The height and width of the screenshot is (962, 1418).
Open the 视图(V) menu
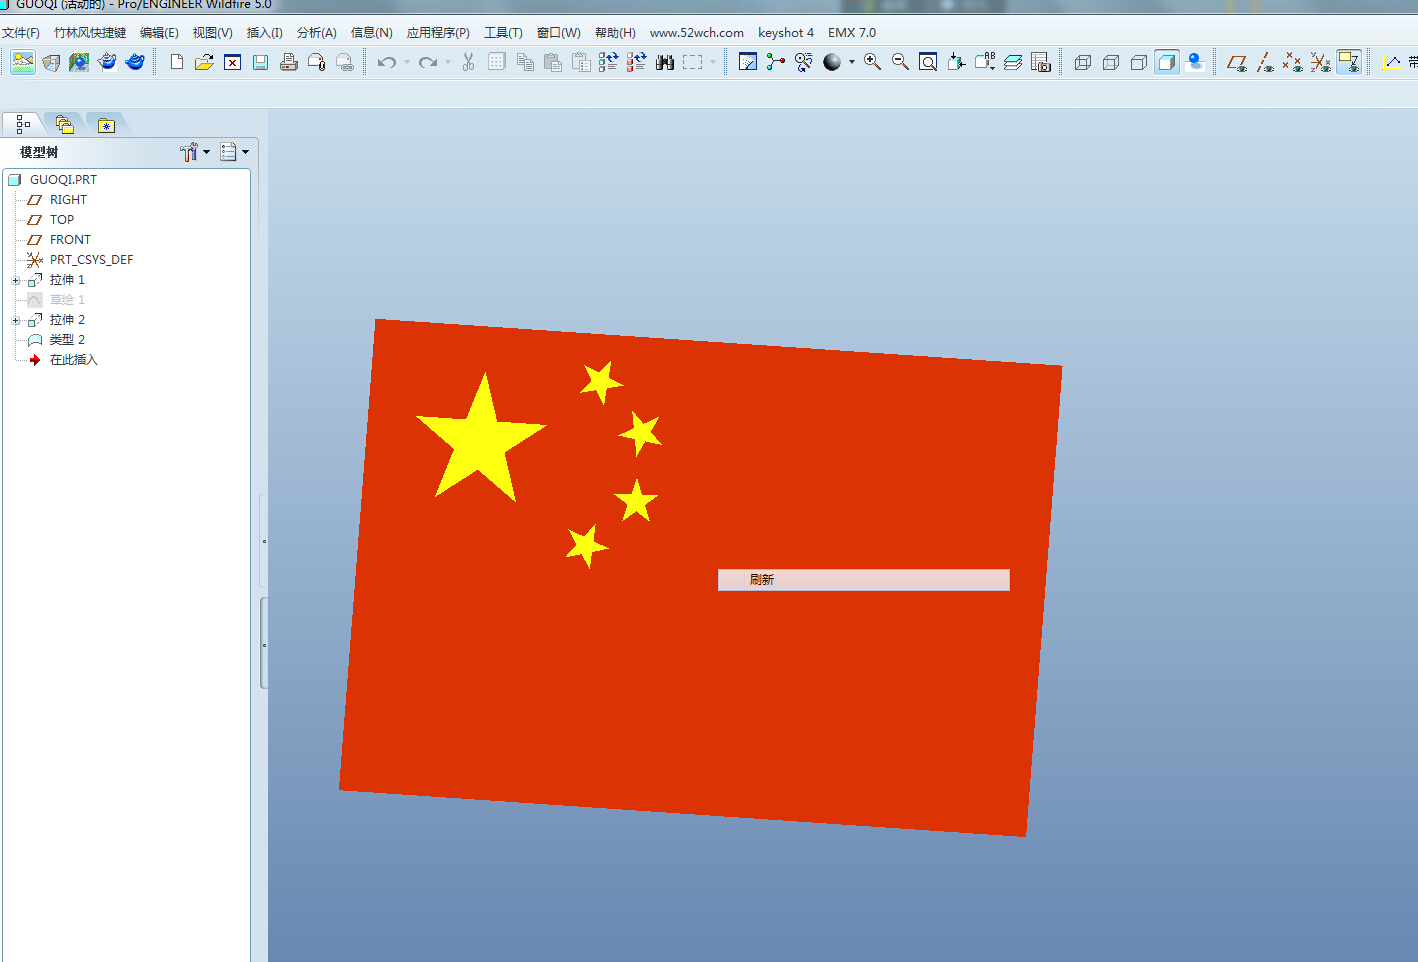coord(212,33)
